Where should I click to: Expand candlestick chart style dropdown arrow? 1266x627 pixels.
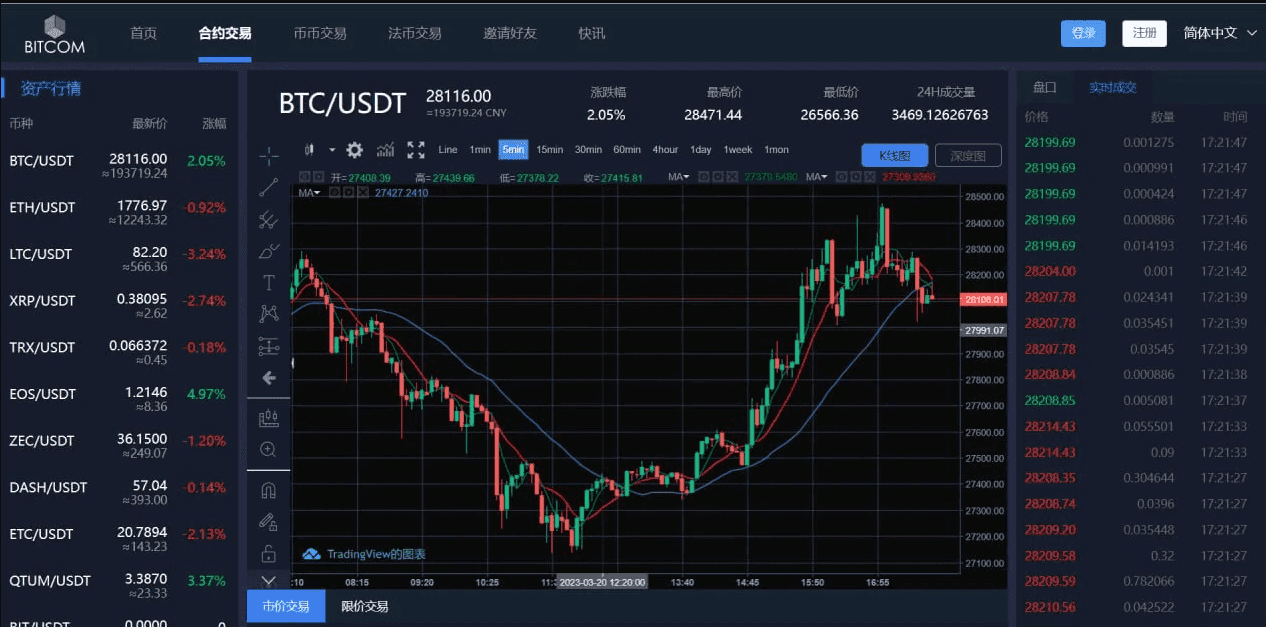click(x=332, y=150)
